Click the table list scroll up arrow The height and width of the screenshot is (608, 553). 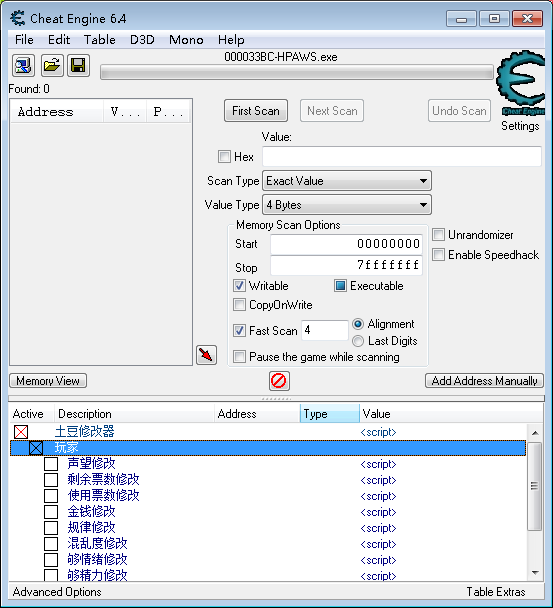[x=535, y=433]
